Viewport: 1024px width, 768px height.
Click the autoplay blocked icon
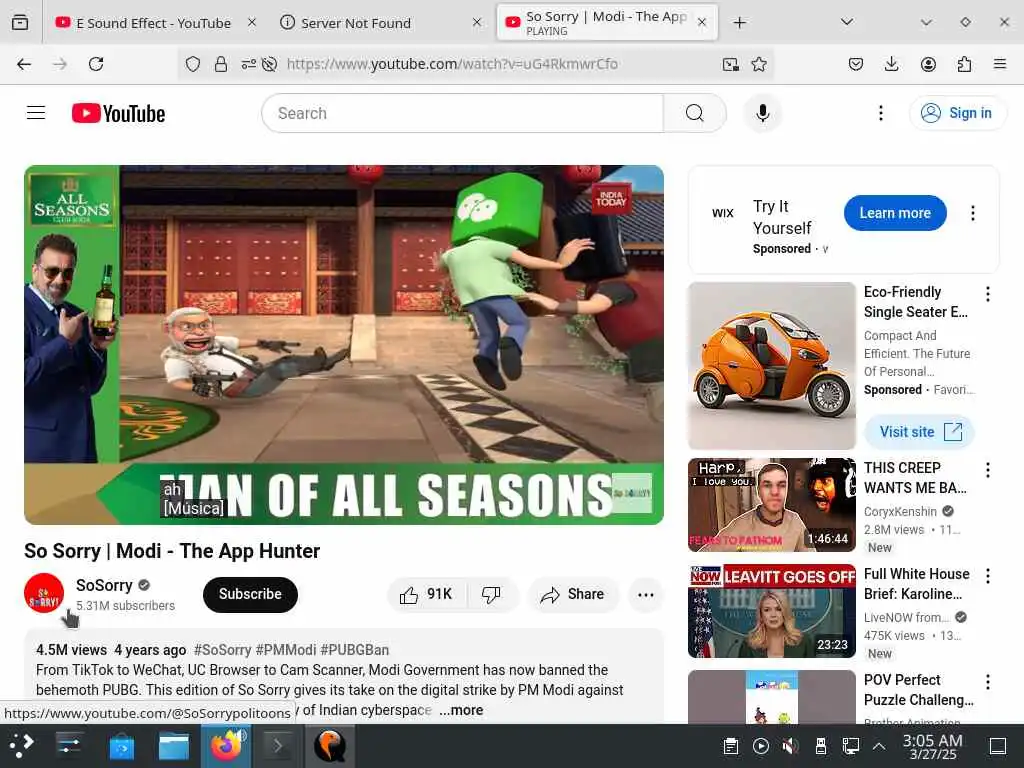pos(269,64)
